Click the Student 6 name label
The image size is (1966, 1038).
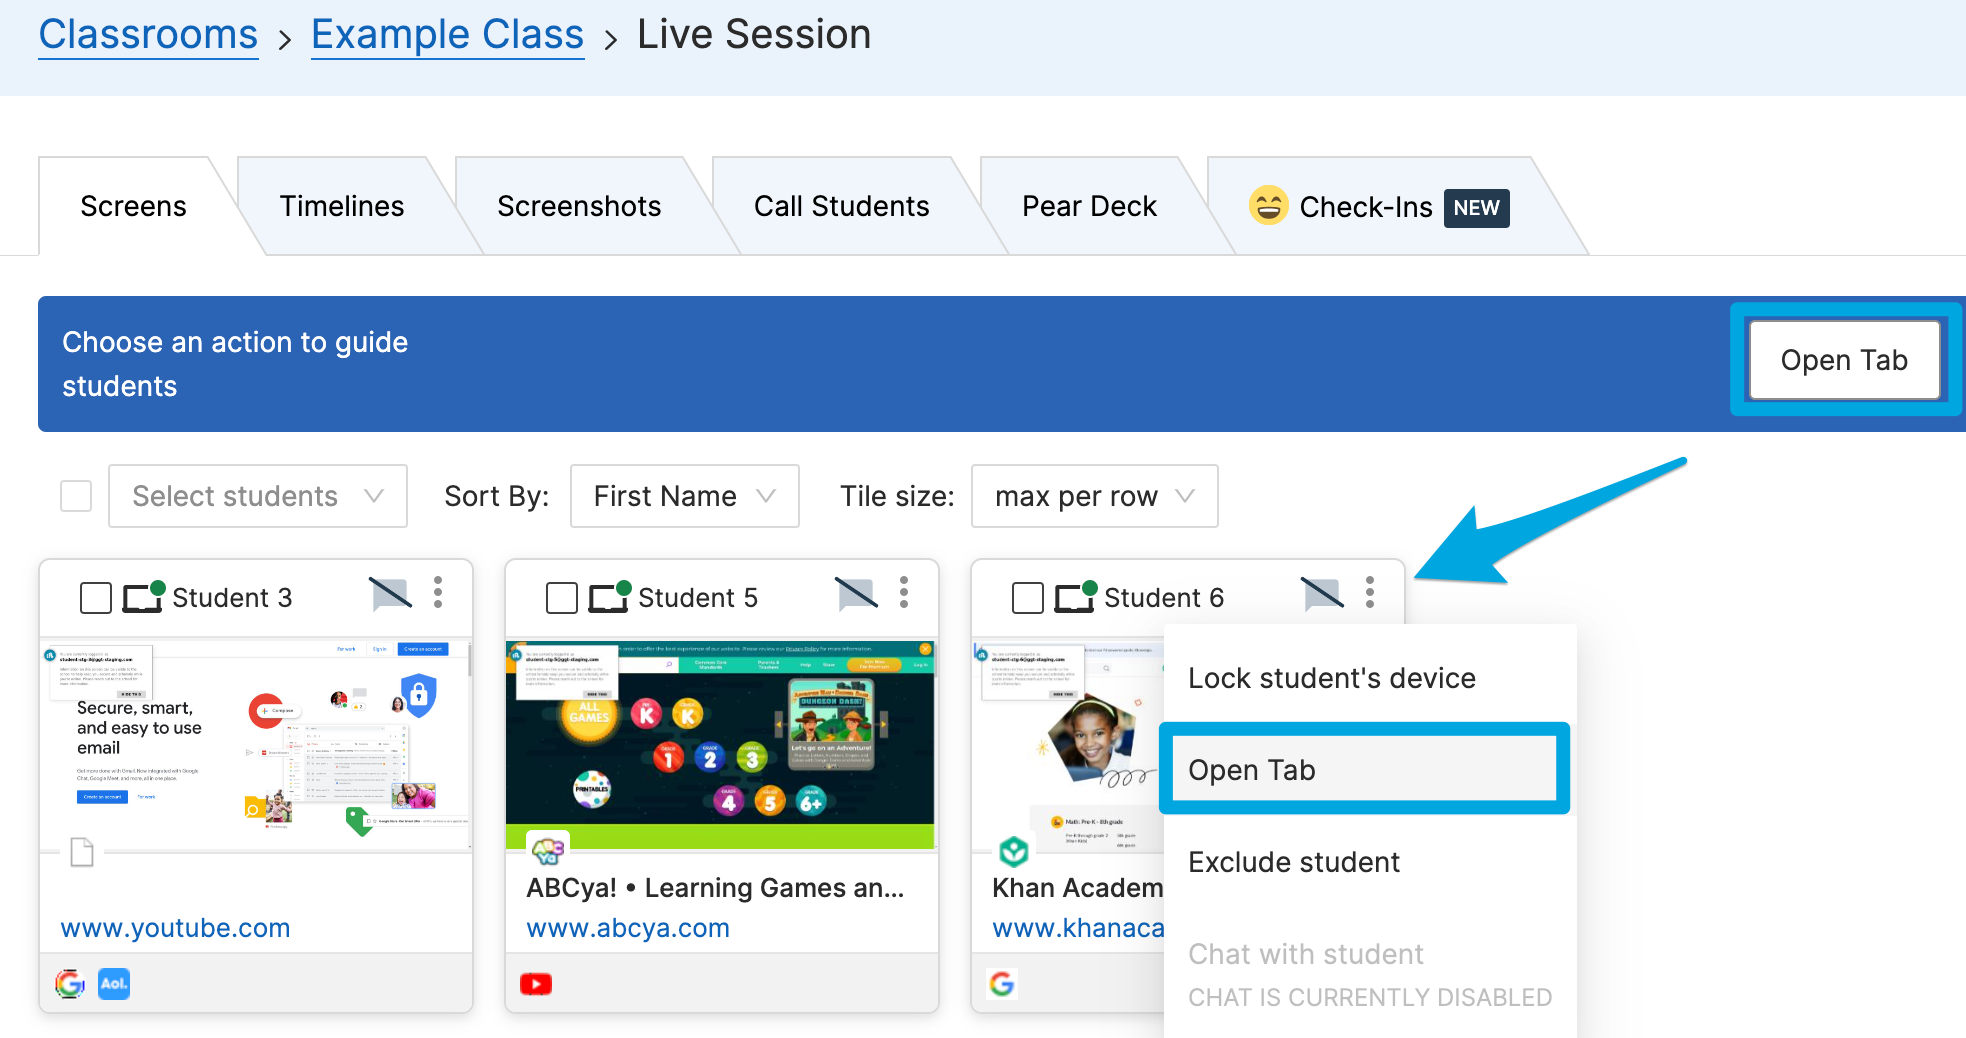[x=1164, y=598]
